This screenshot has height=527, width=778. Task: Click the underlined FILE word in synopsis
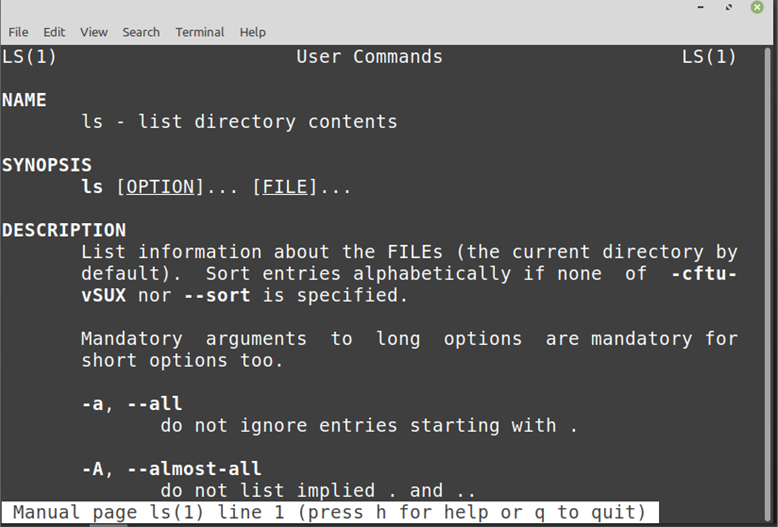285,187
